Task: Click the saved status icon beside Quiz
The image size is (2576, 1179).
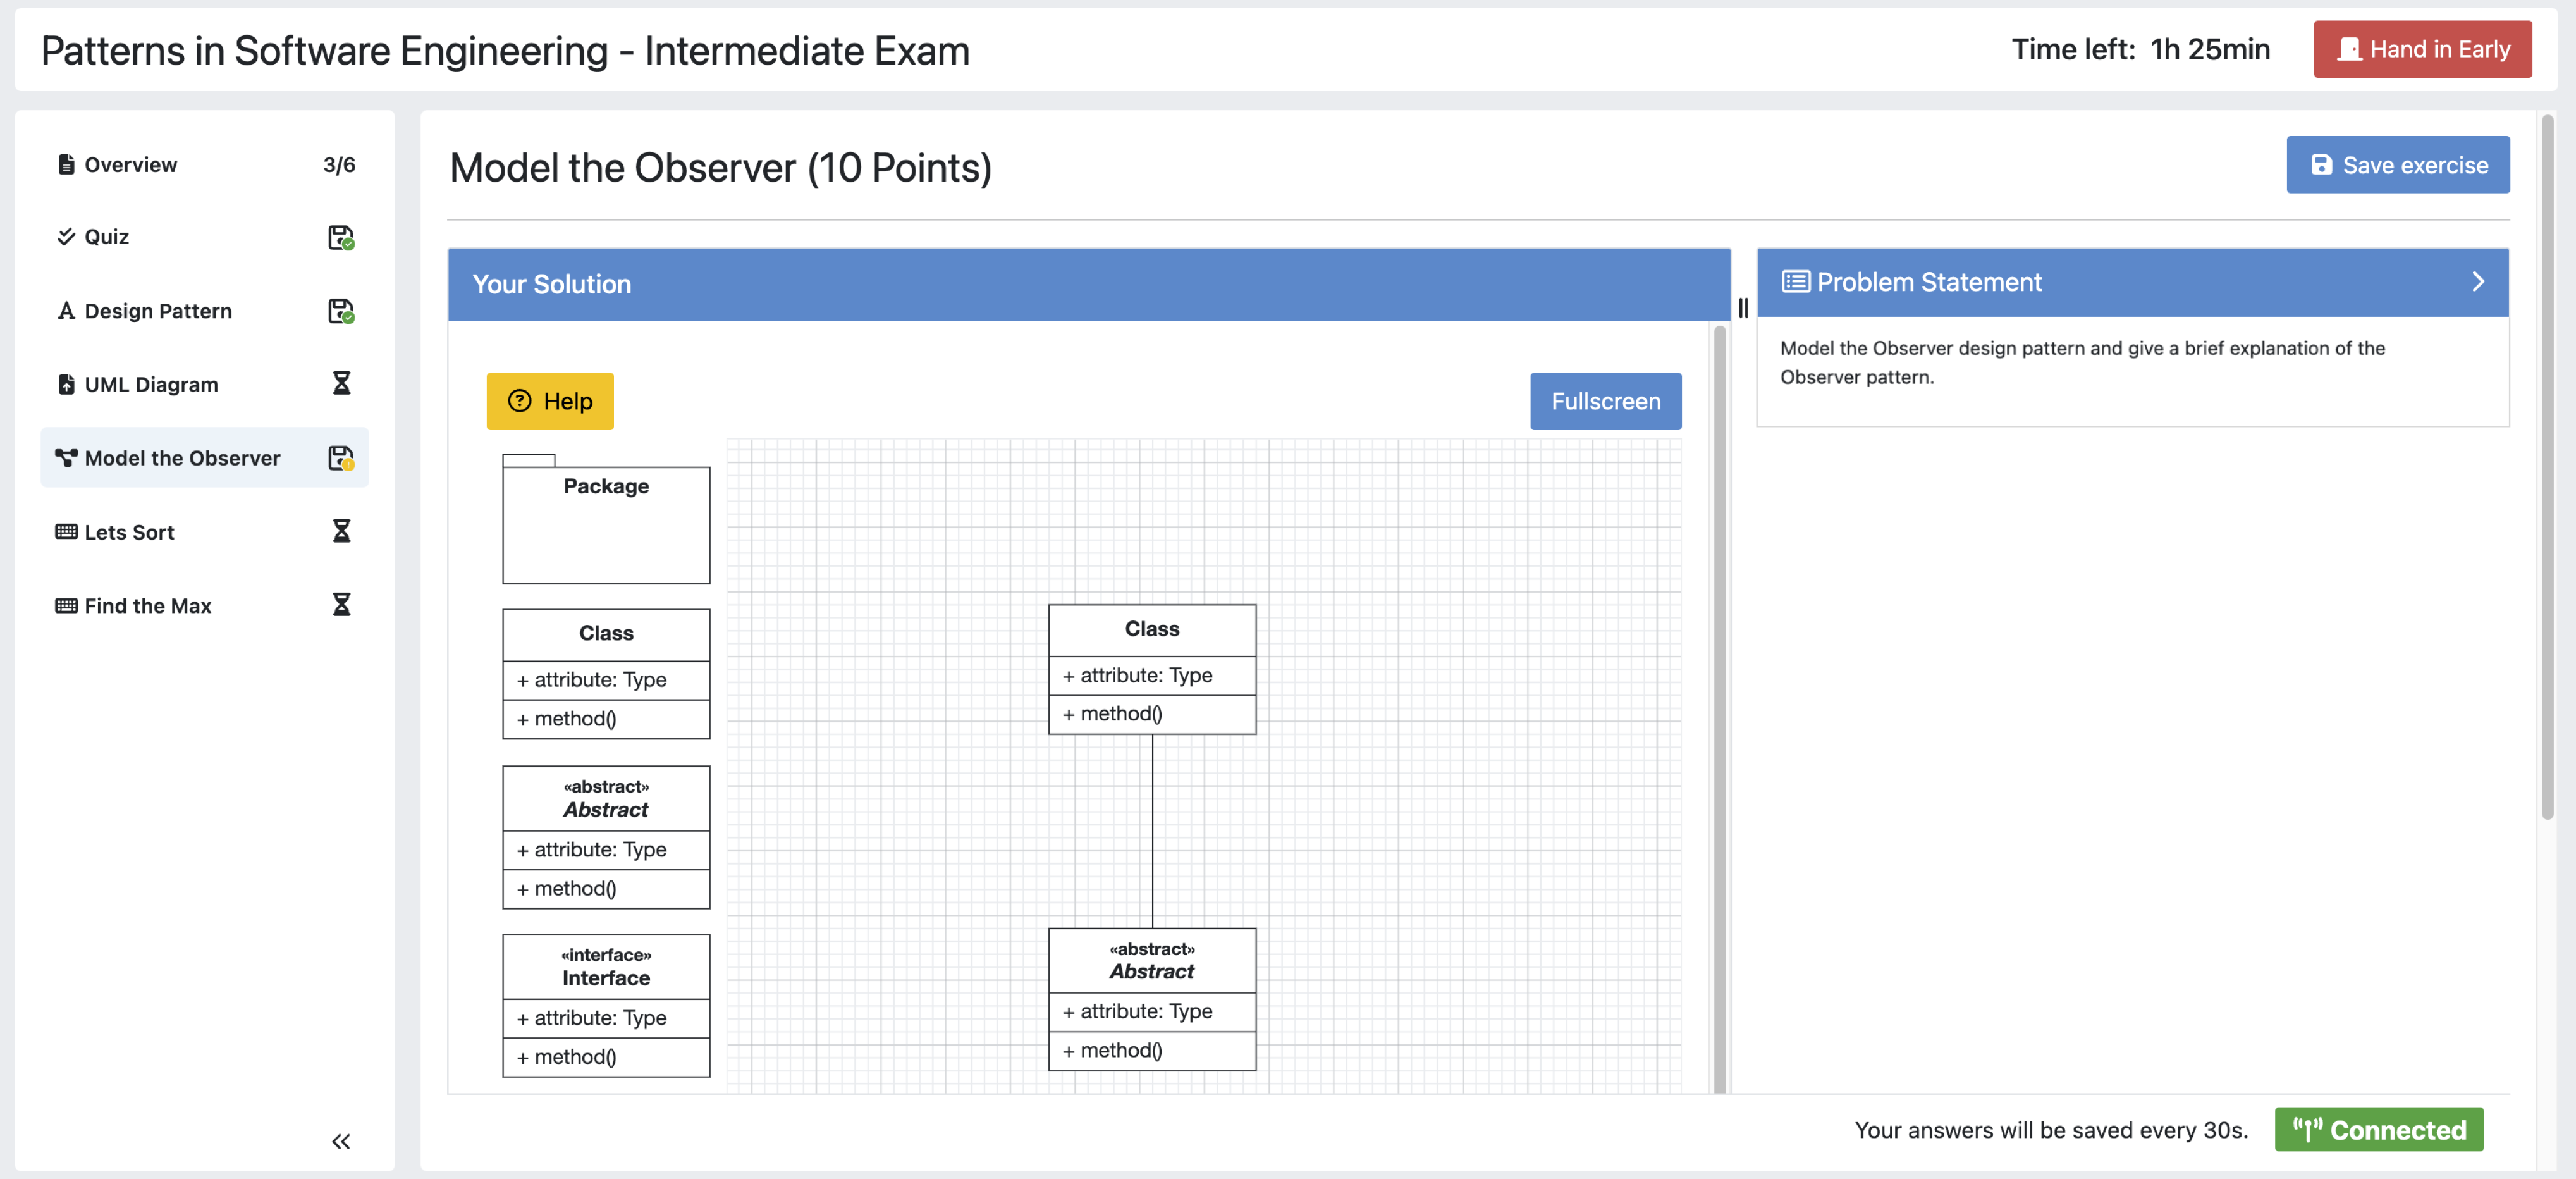Action: tap(341, 237)
